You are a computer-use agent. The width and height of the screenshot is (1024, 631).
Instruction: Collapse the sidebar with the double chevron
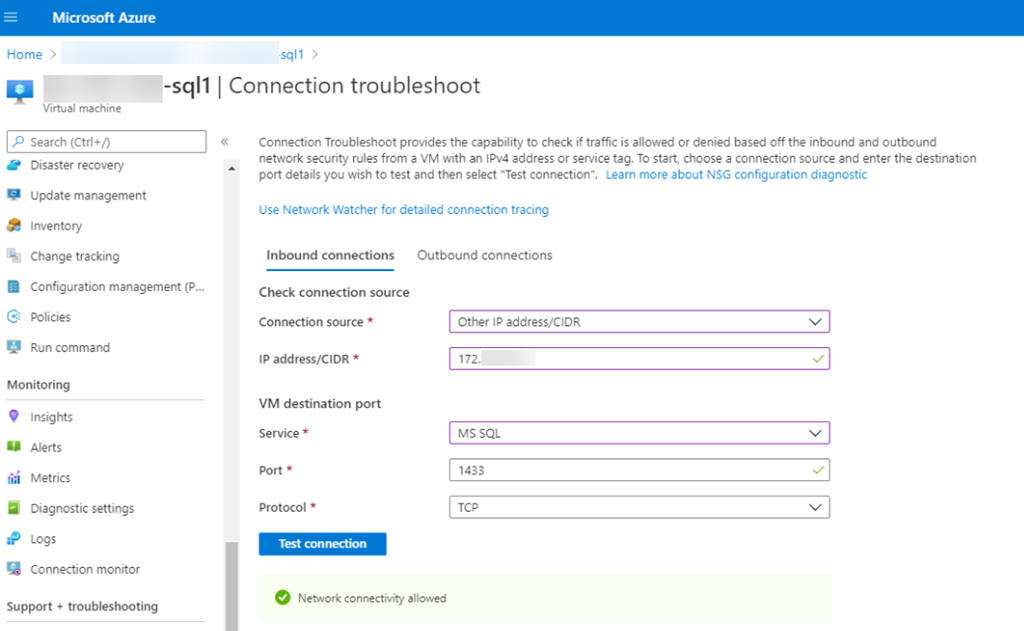tap(225, 142)
